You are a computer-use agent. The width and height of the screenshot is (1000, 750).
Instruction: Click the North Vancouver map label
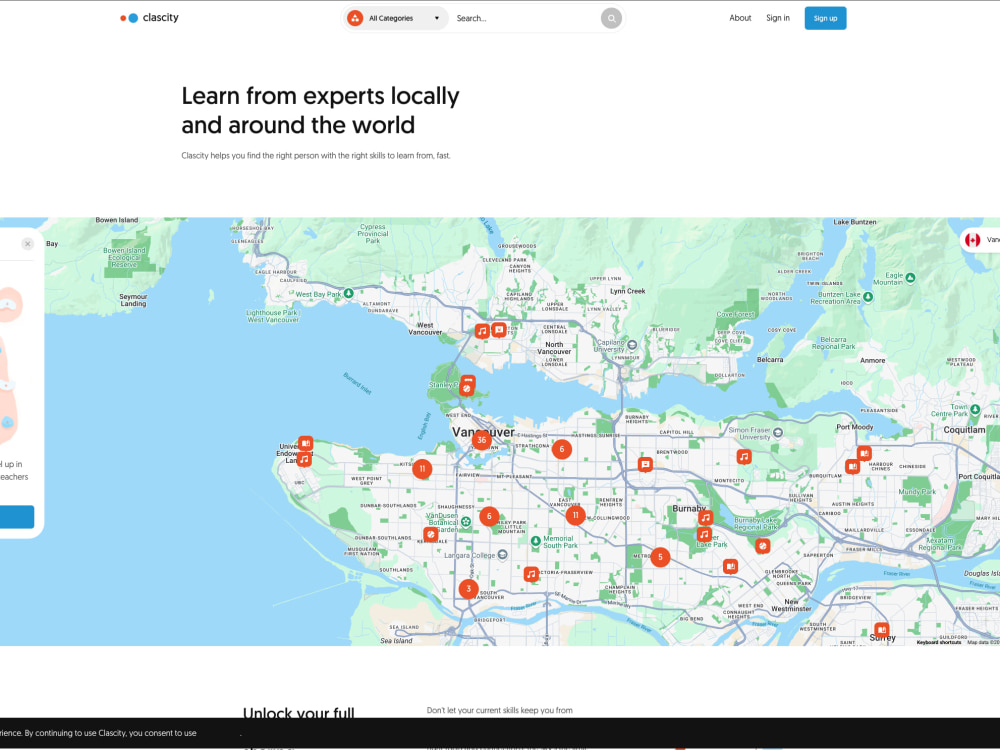point(554,348)
